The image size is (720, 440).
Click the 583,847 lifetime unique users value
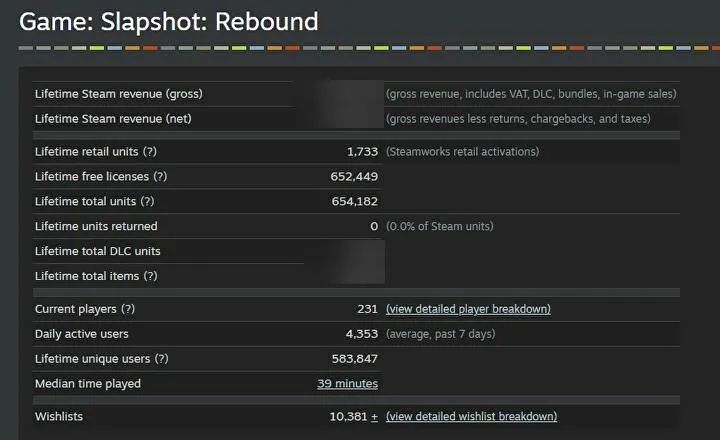[x=354, y=359]
